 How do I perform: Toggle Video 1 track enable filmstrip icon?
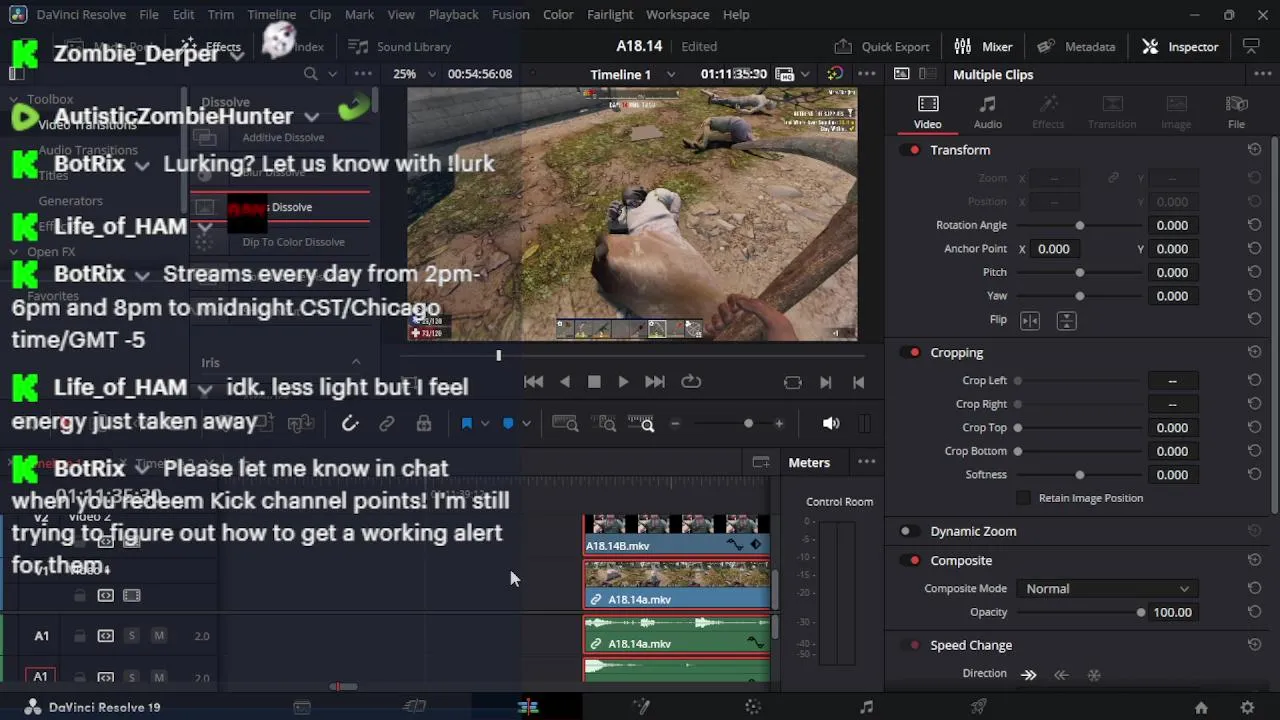(131, 595)
